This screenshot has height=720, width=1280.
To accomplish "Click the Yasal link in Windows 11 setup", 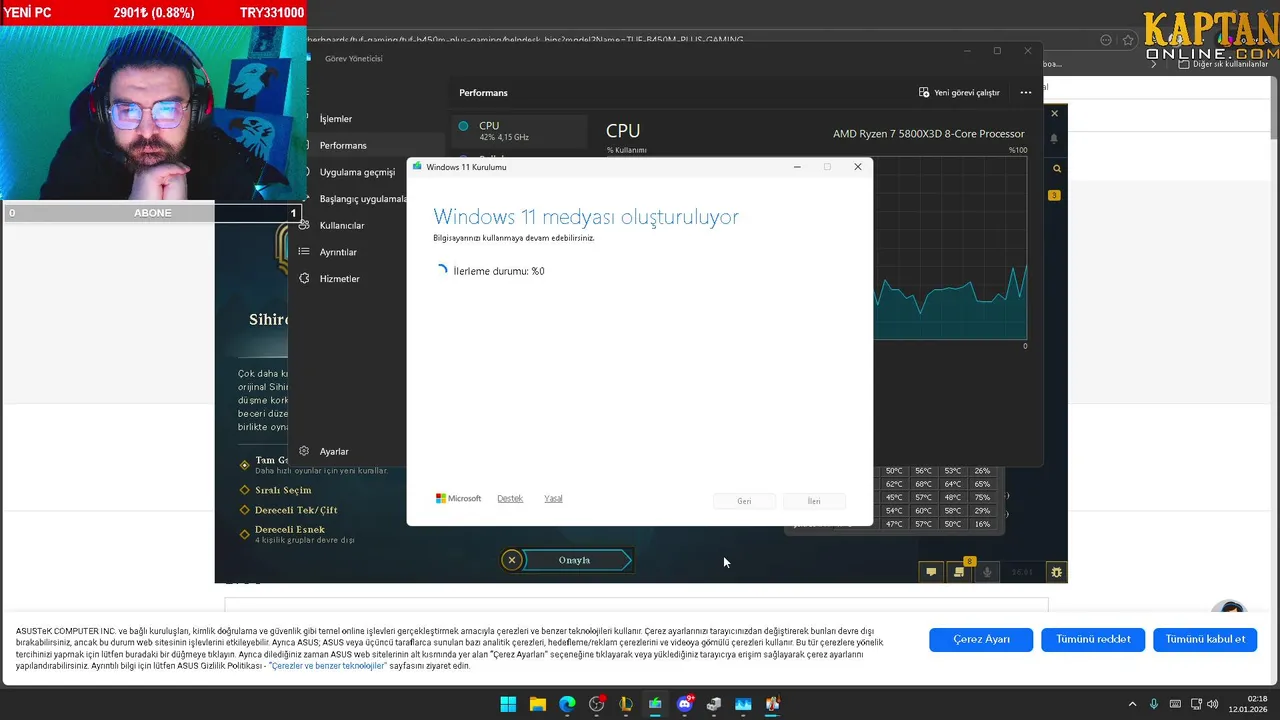I will pos(553,499).
